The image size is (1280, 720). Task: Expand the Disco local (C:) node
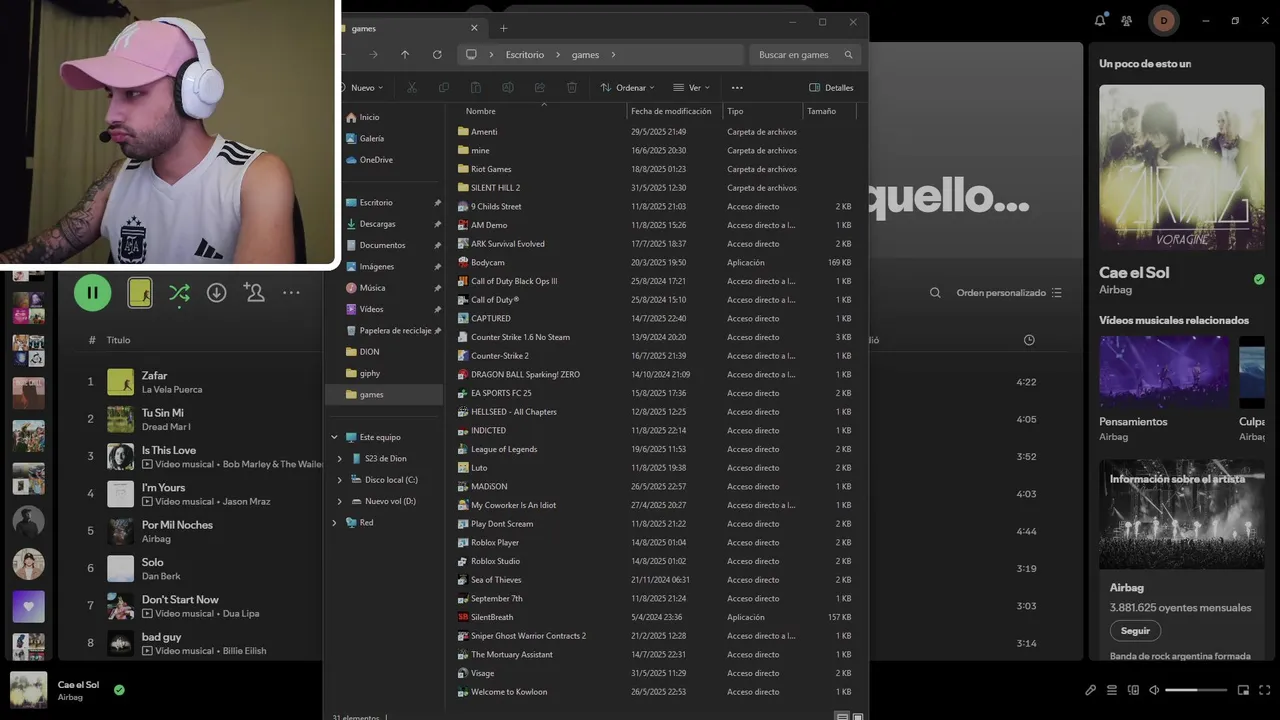click(340, 480)
